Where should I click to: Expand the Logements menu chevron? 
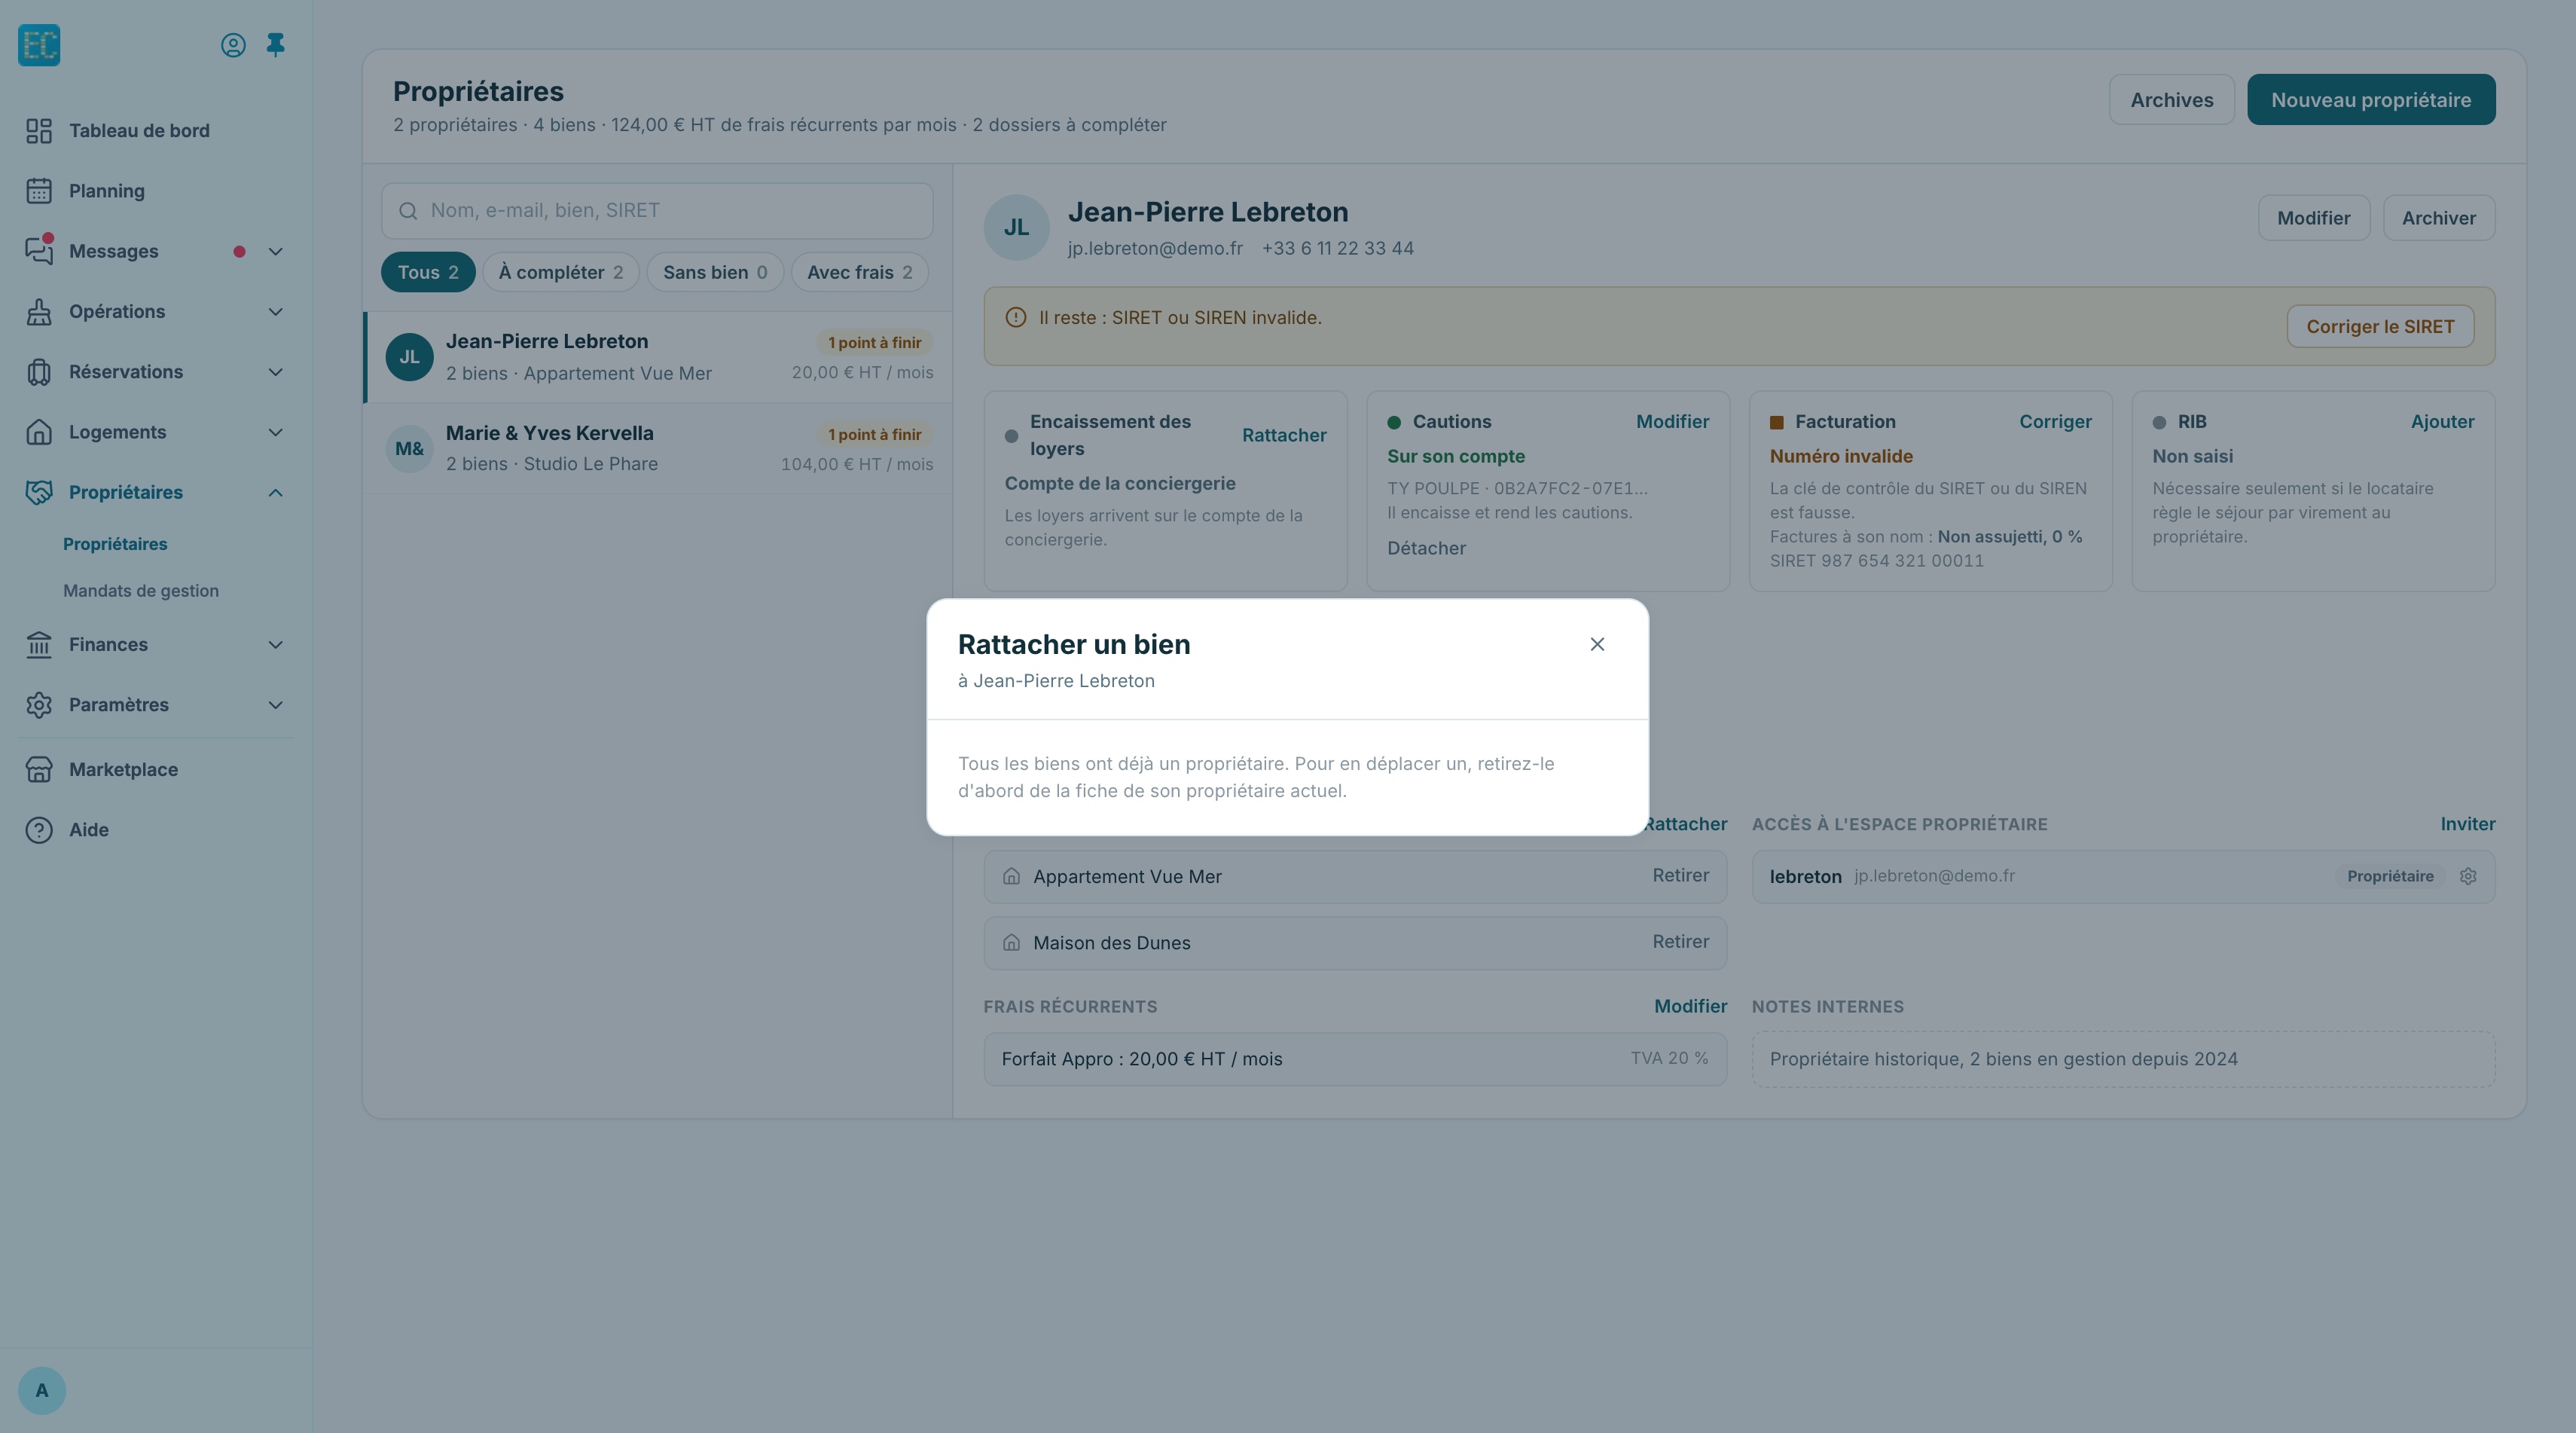(276, 432)
